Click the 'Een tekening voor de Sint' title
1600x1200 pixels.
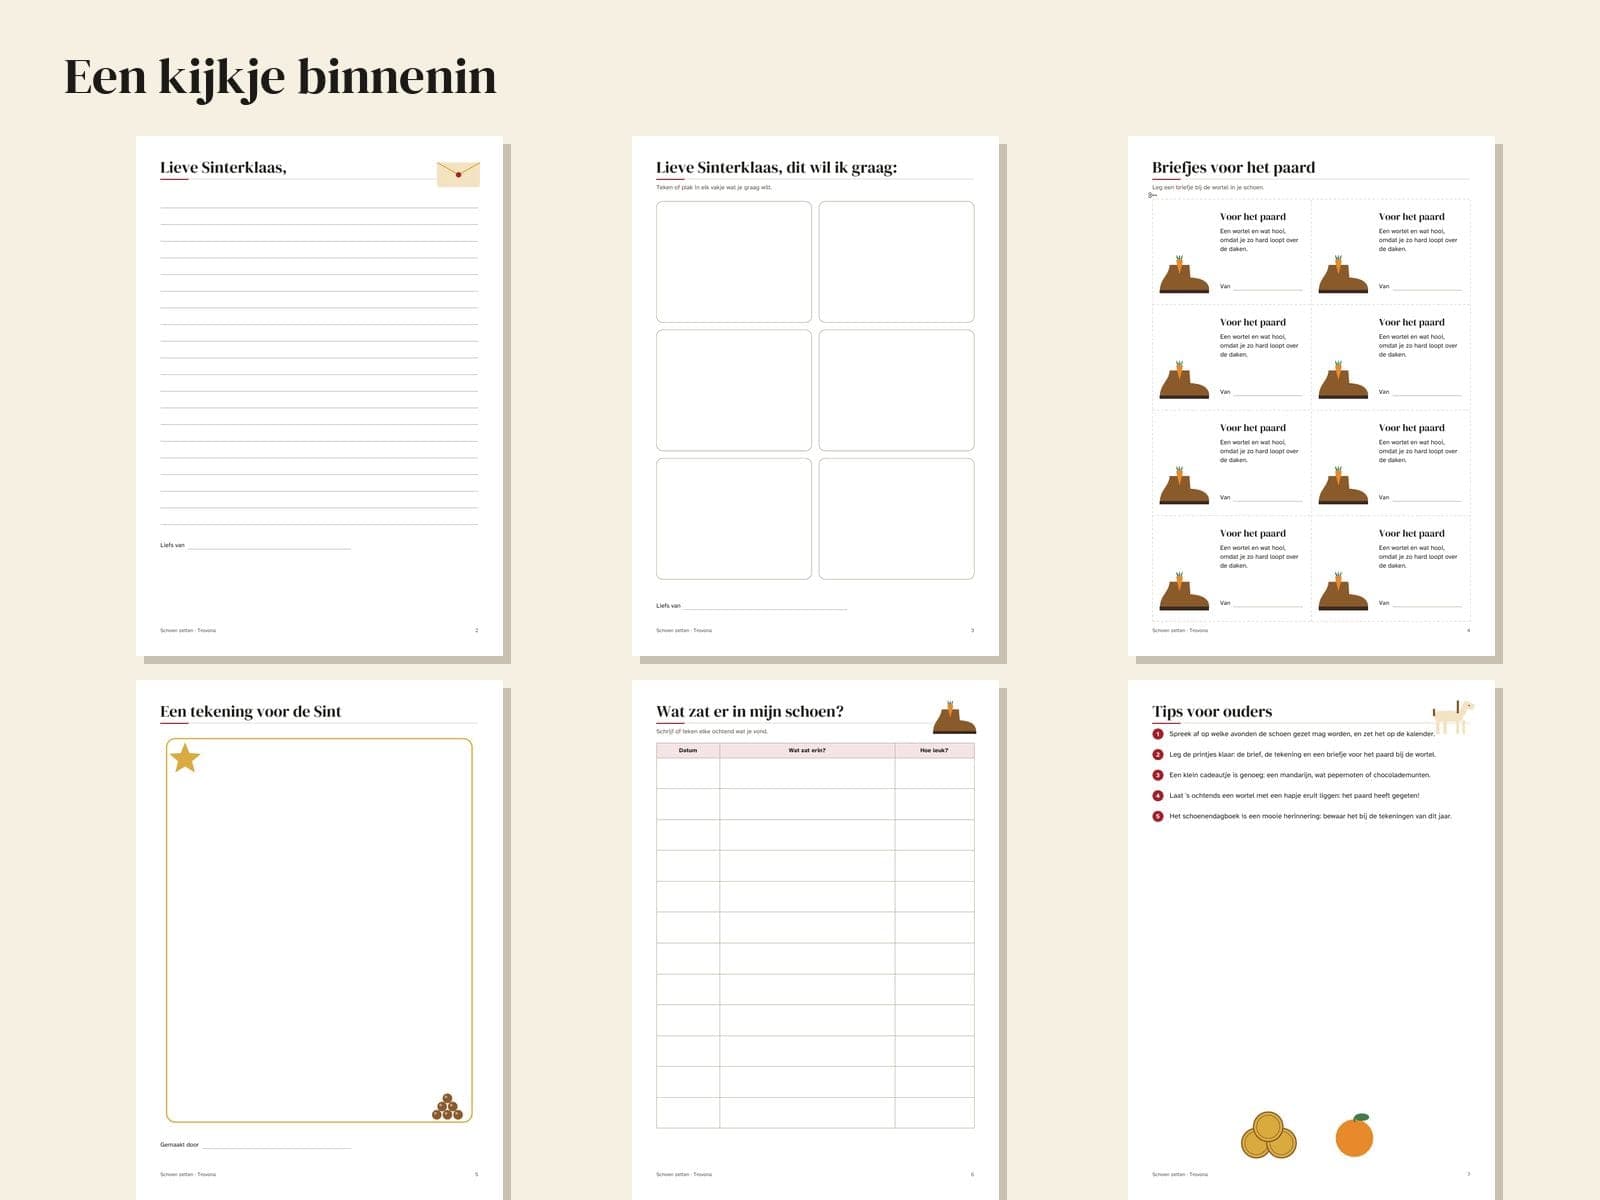pos(250,712)
